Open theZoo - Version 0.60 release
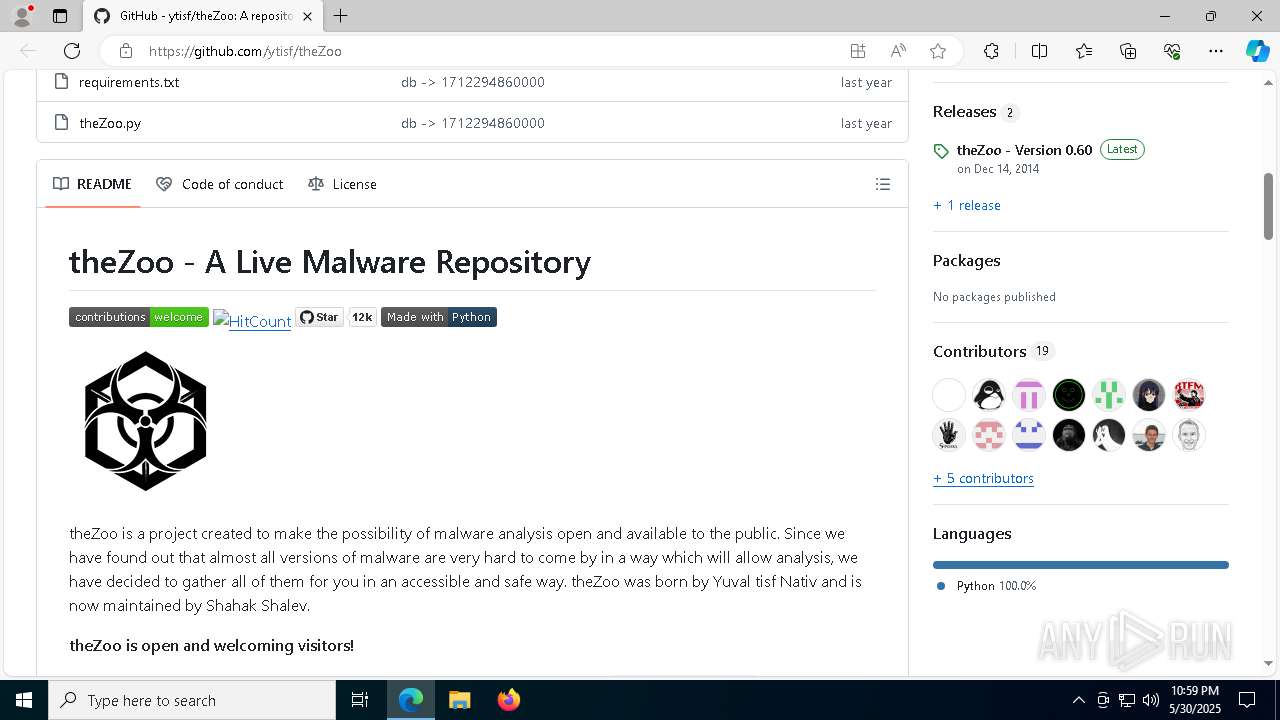This screenshot has height=720, width=1280. (x=1024, y=150)
